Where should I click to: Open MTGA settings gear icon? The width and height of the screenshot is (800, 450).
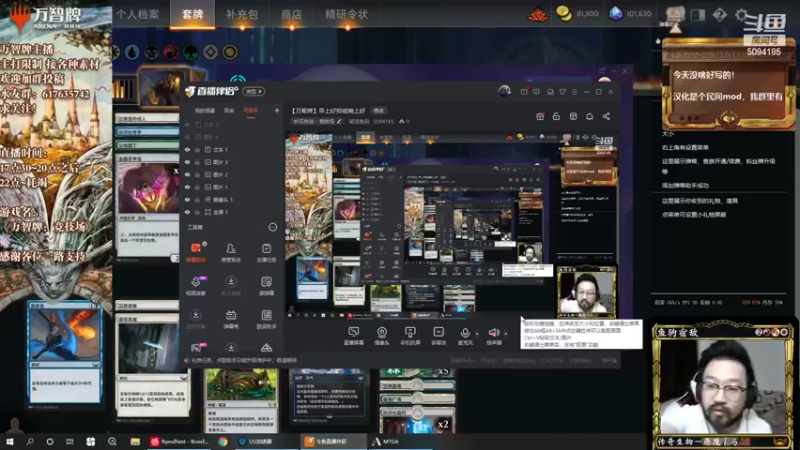point(741,14)
